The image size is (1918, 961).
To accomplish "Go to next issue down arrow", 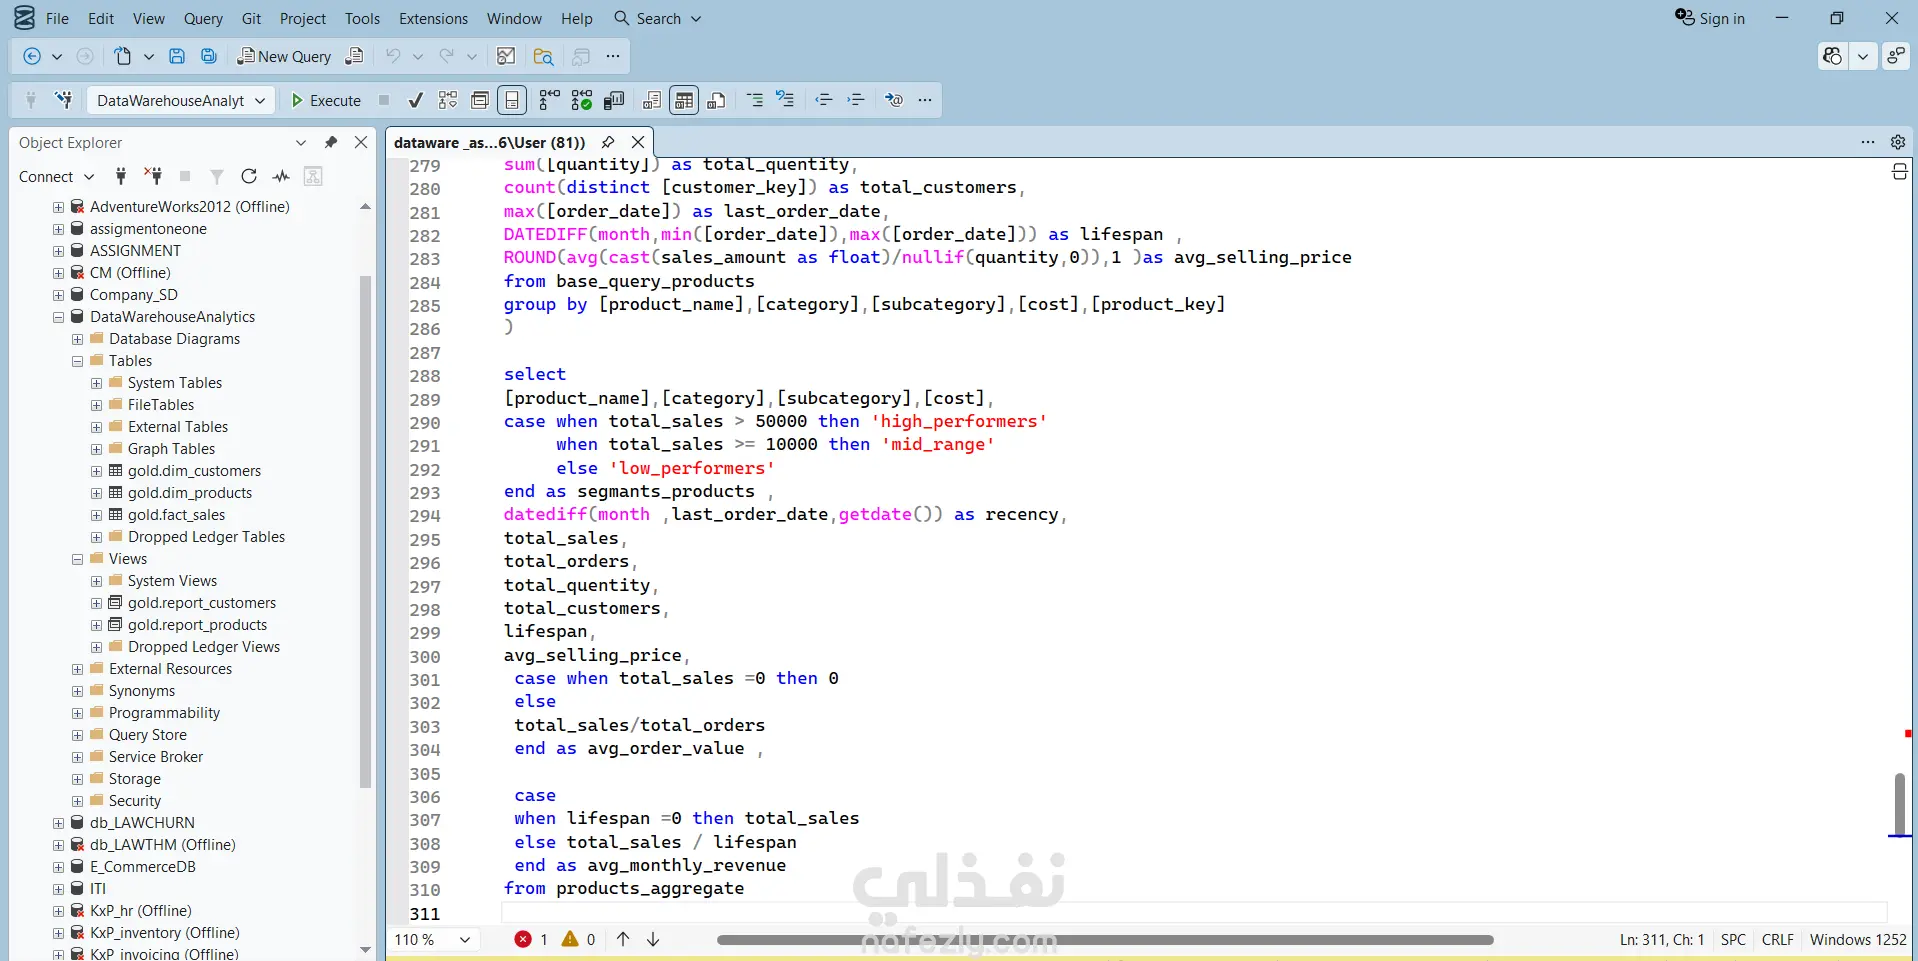I will point(653,939).
